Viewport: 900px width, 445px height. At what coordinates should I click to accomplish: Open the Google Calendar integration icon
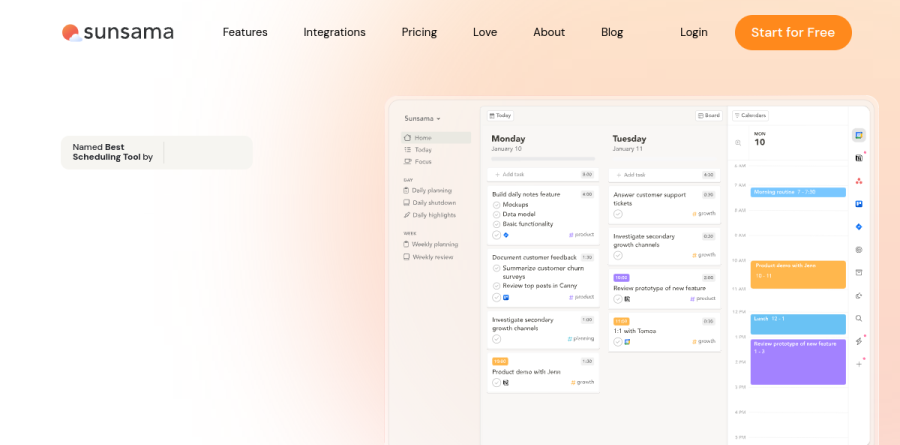point(859,136)
